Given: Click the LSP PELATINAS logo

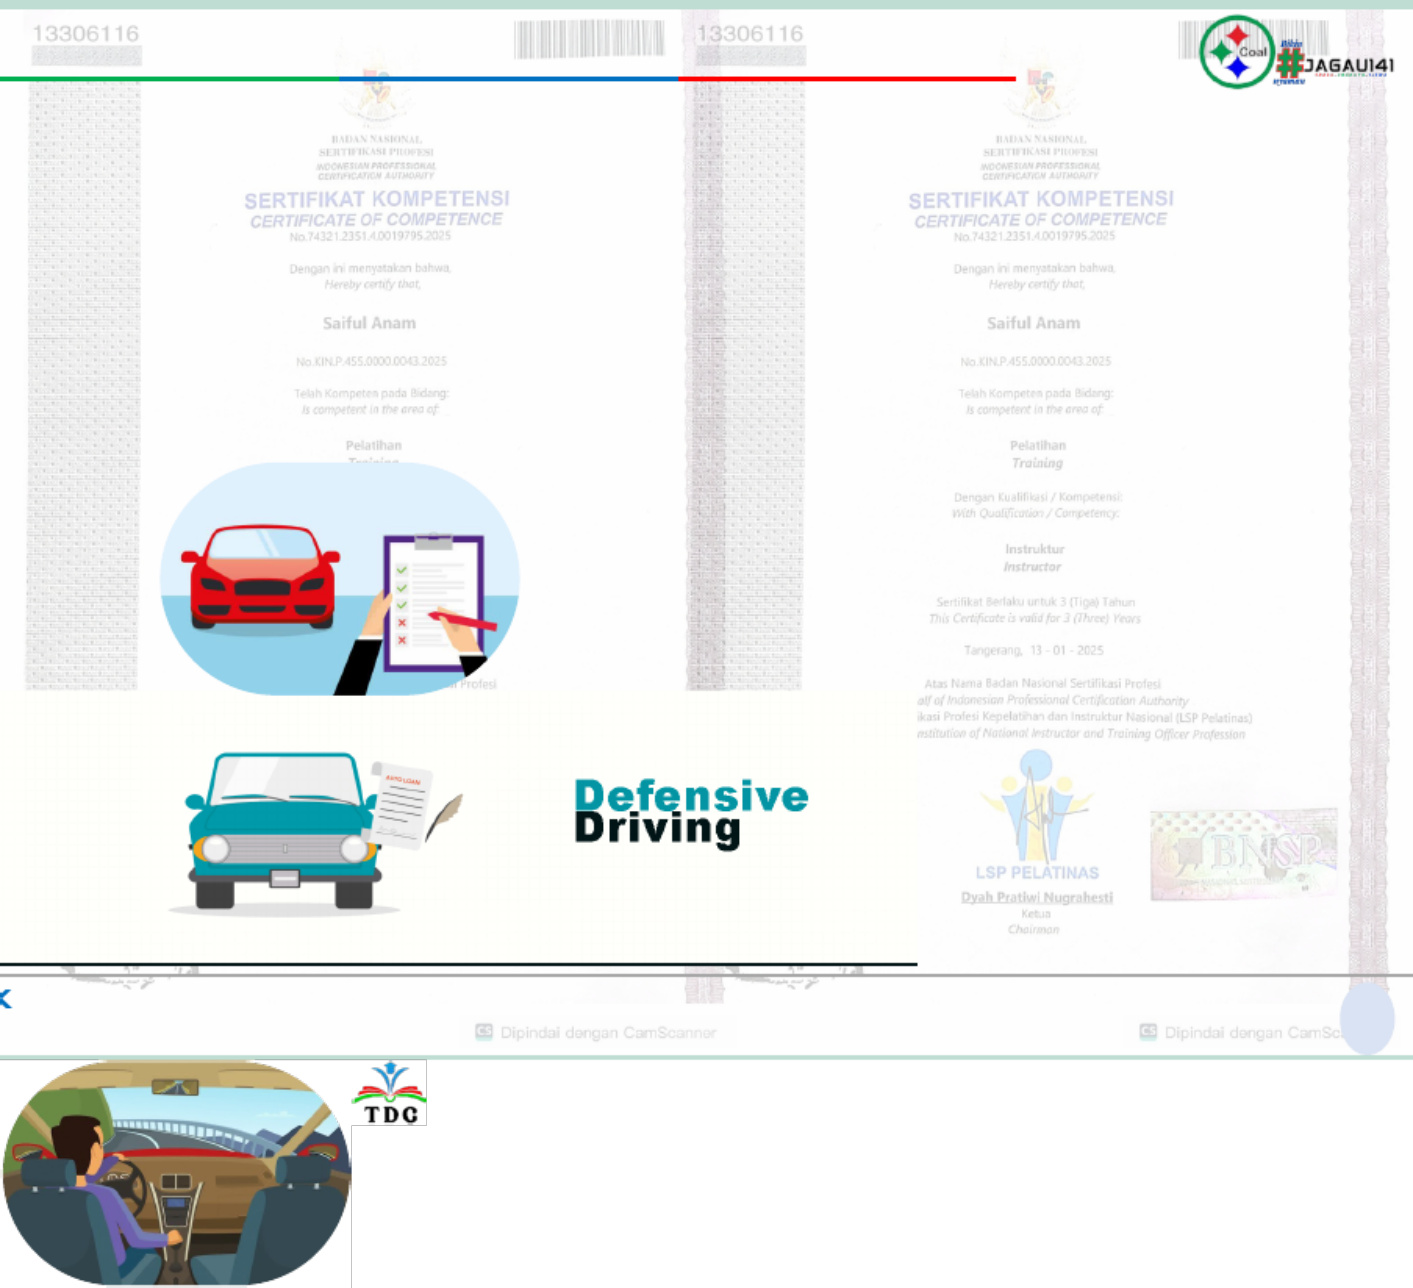Looking at the screenshot, I should pos(1037,817).
